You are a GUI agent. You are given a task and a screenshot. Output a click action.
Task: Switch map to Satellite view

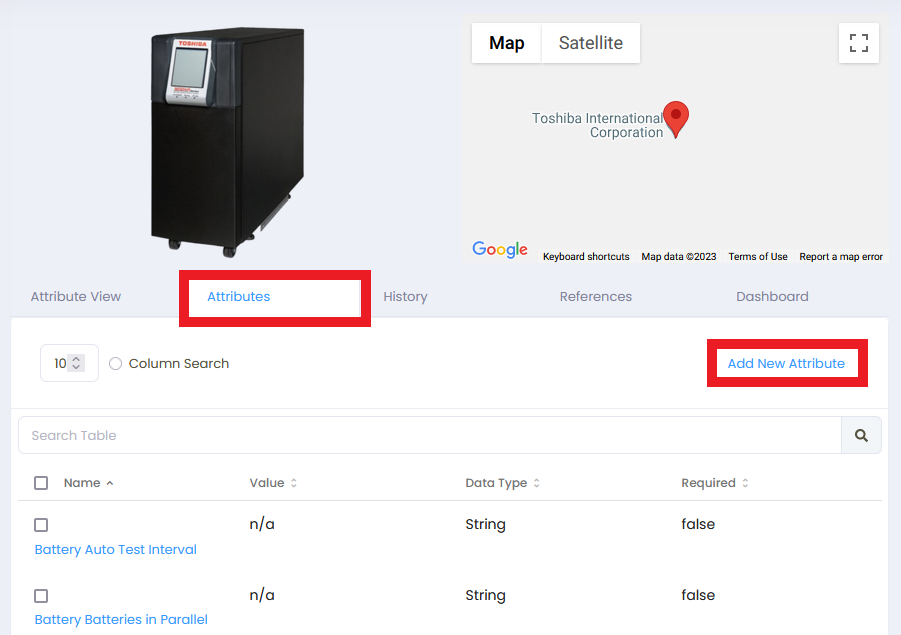pos(590,43)
